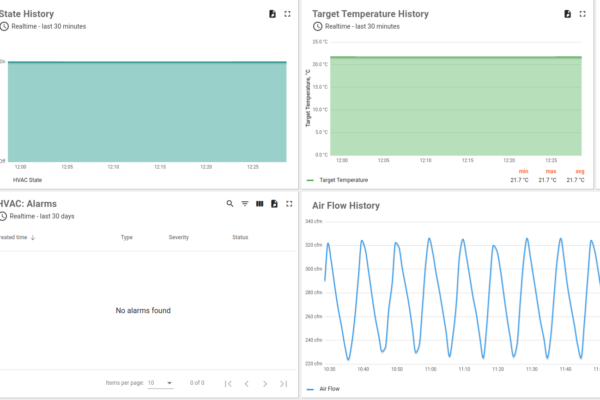
Task: Go to next page of alarms
Action: (x=264, y=383)
